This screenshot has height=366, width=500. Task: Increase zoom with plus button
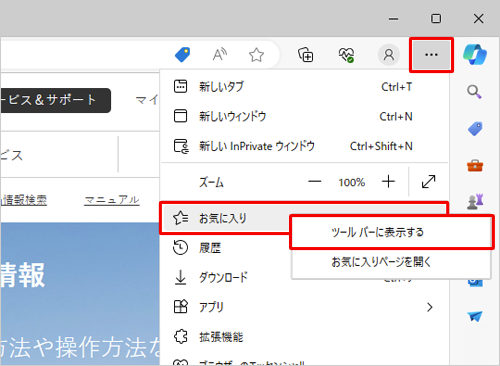pyautogui.click(x=388, y=182)
